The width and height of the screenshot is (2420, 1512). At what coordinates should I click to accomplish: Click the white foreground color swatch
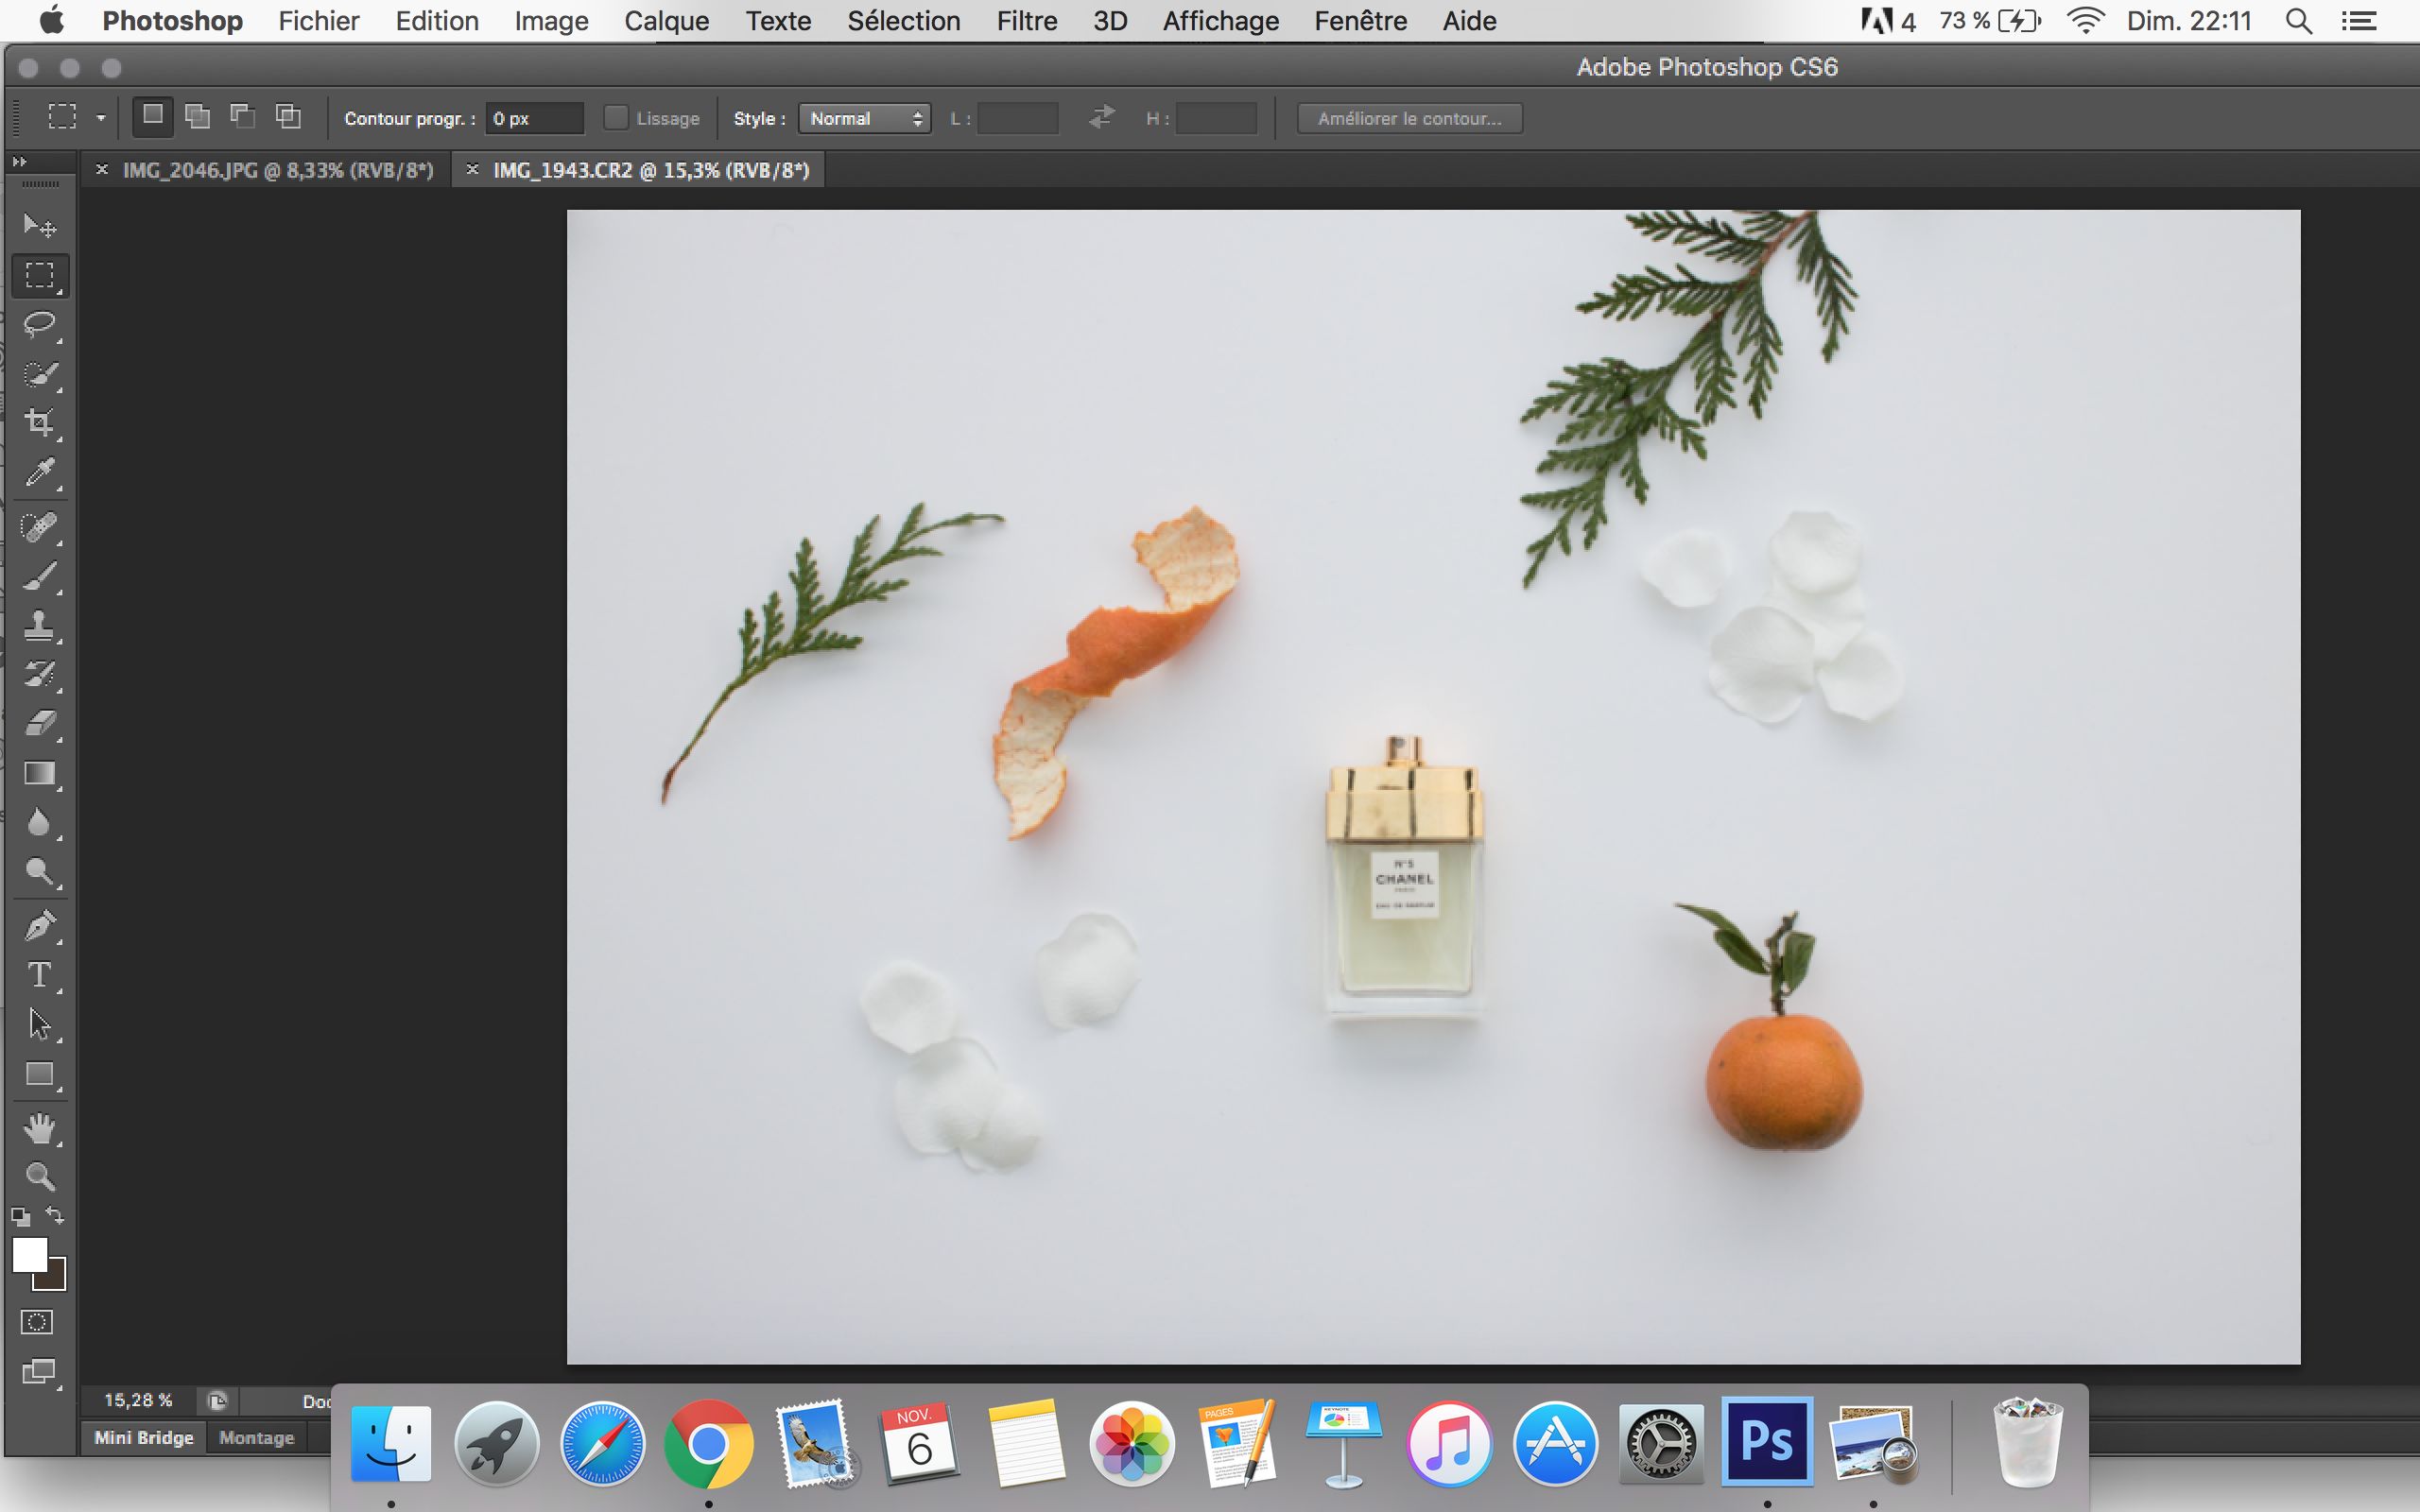tap(28, 1253)
